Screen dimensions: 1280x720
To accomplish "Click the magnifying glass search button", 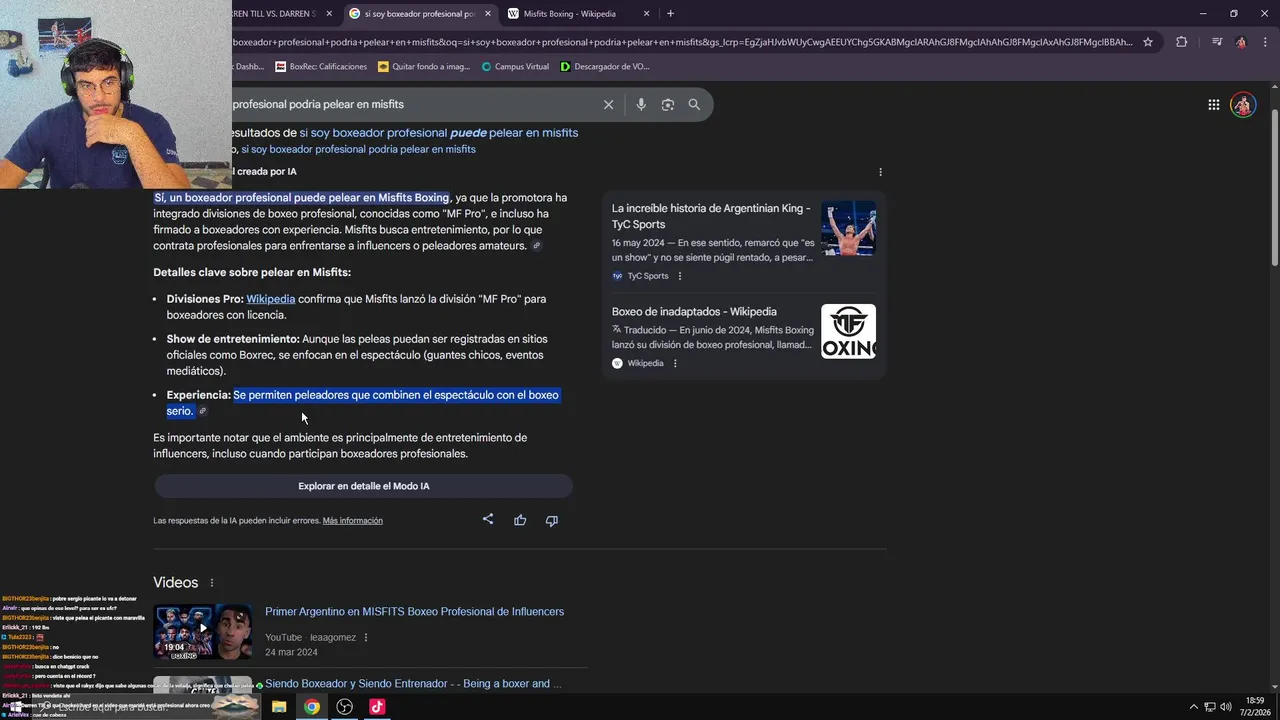I will point(694,104).
